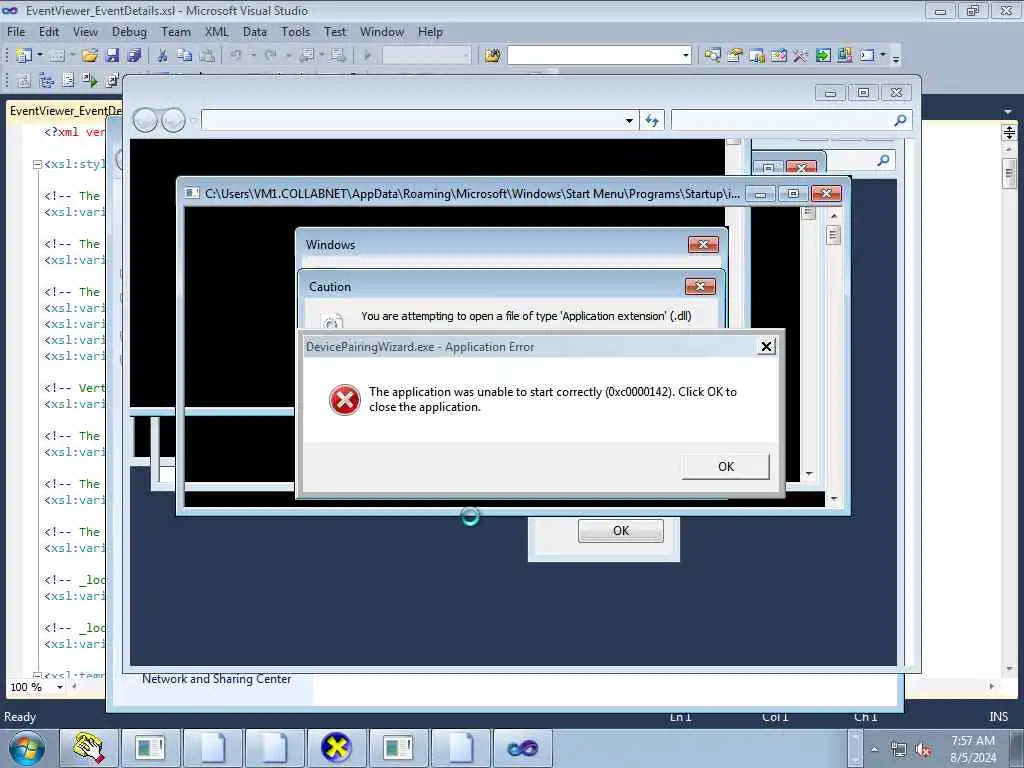This screenshot has height=768, width=1024.
Task: Click the Explorer window address field
Action: click(411, 120)
